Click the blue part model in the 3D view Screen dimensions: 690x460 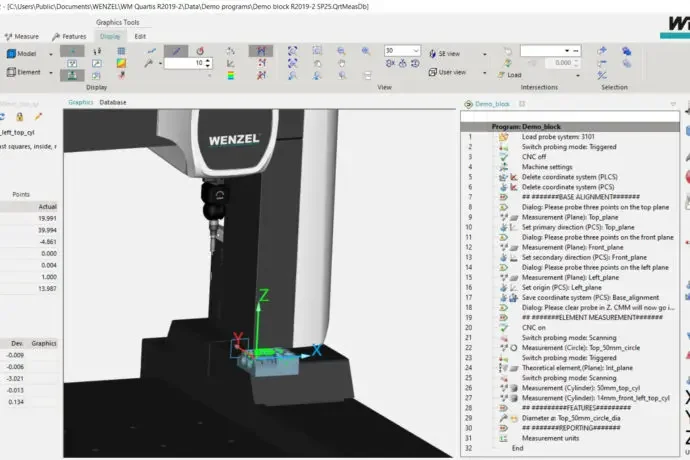point(268,365)
